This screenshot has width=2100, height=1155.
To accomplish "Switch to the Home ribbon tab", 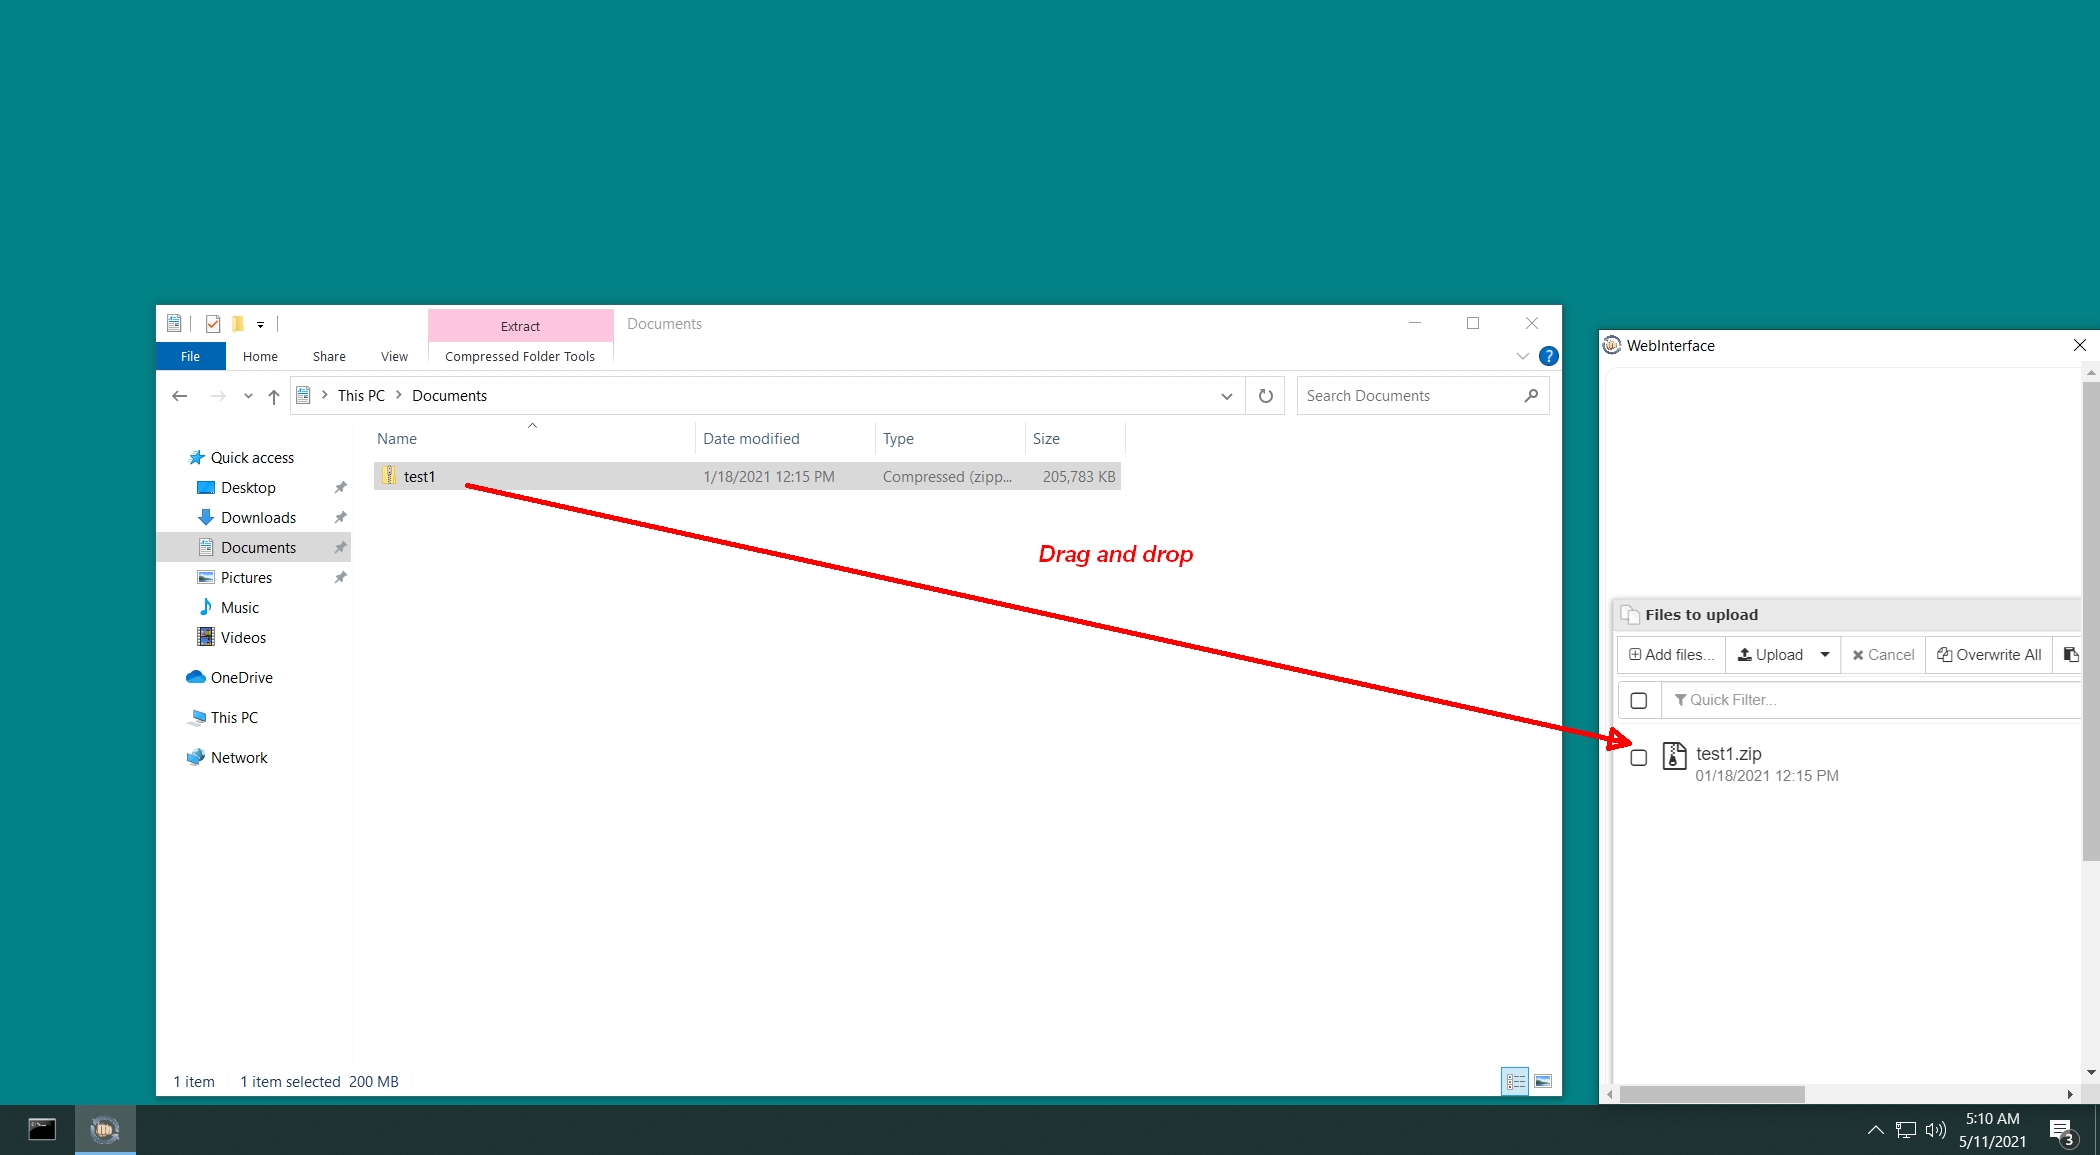I will (x=260, y=356).
